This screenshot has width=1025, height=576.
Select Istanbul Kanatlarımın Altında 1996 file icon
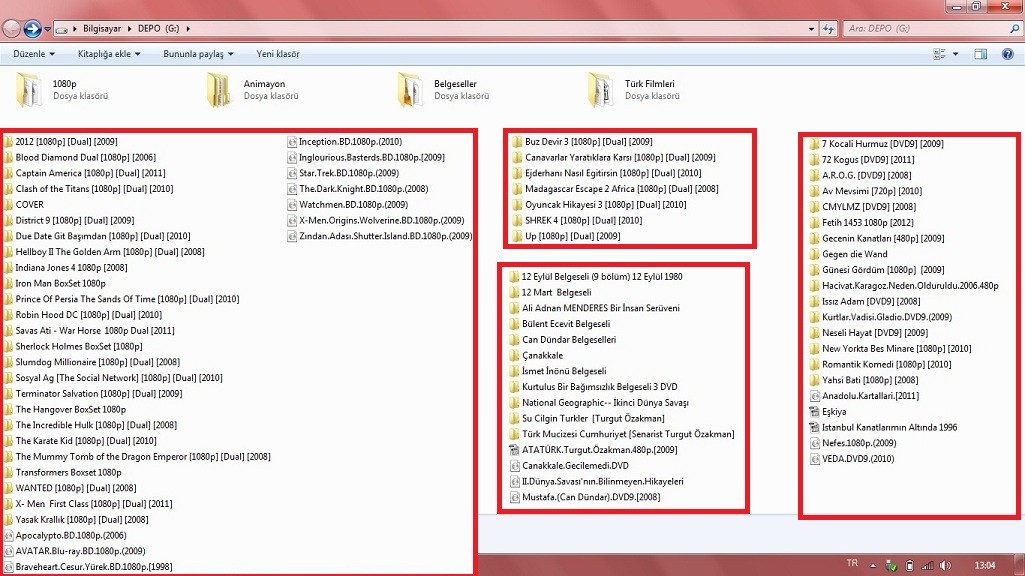click(x=815, y=428)
